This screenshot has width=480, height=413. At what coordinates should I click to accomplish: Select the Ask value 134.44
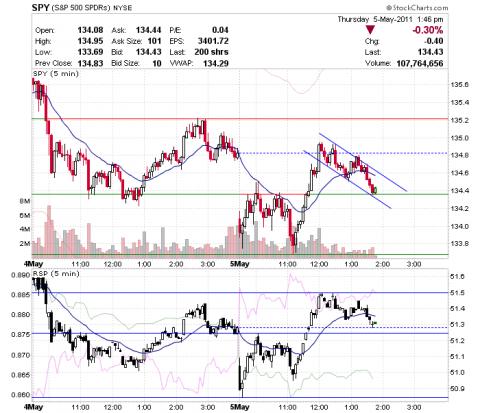[x=149, y=30]
